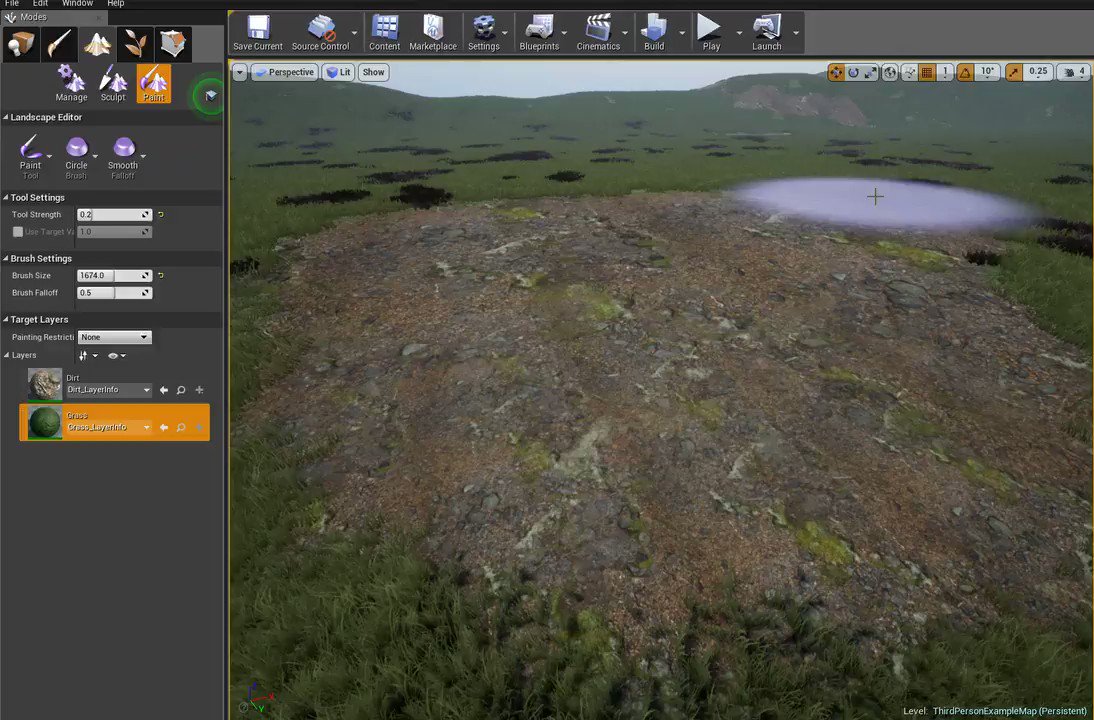Viewport: 1094px width, 720px height.
Task: Open rotation snap angle 10° dropdown
Action: (987, 72)
